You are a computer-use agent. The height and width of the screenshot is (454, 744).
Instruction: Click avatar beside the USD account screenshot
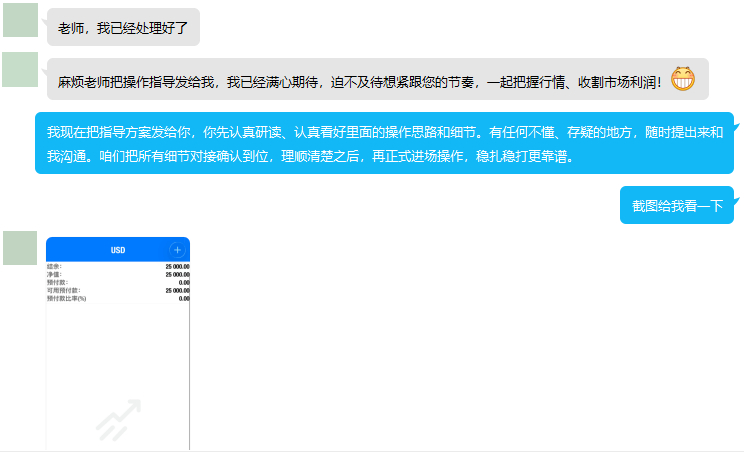[x=20, y=248]
